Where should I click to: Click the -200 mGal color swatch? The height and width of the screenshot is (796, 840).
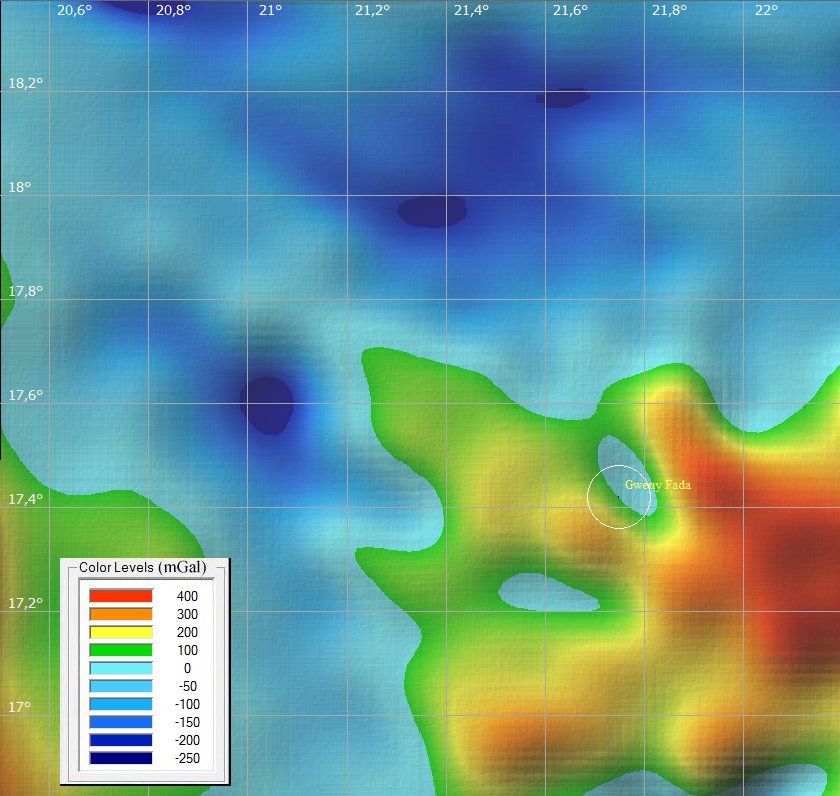coord(121,740)
